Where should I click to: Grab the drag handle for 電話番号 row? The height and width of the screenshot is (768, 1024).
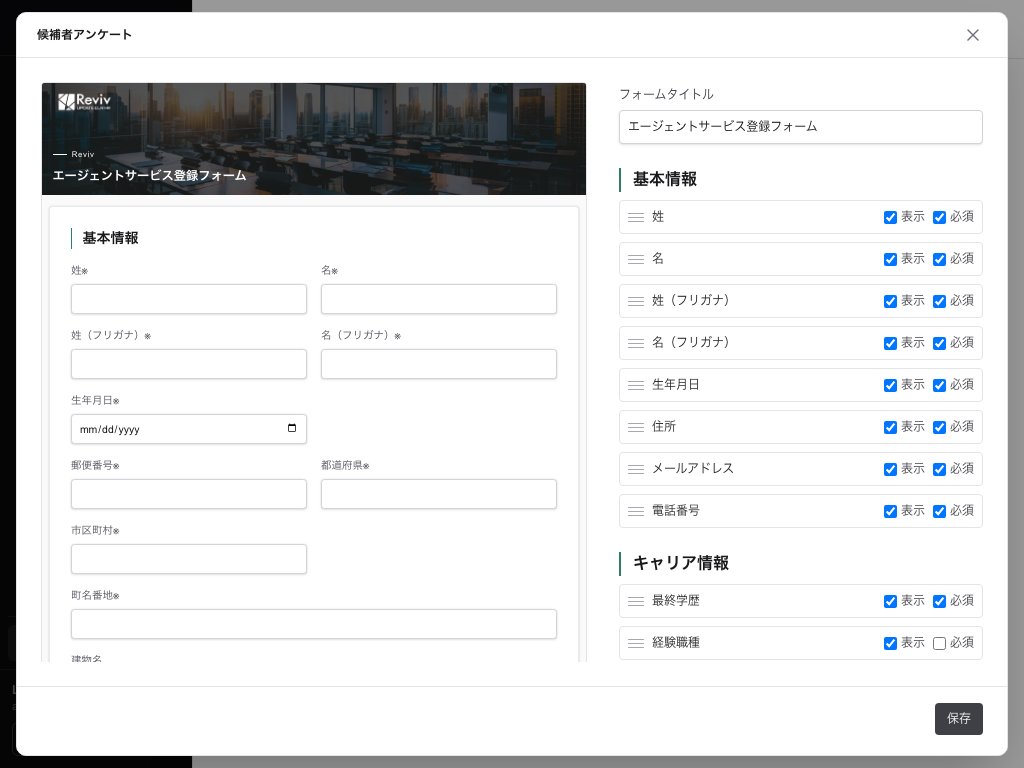pos(635,511)
